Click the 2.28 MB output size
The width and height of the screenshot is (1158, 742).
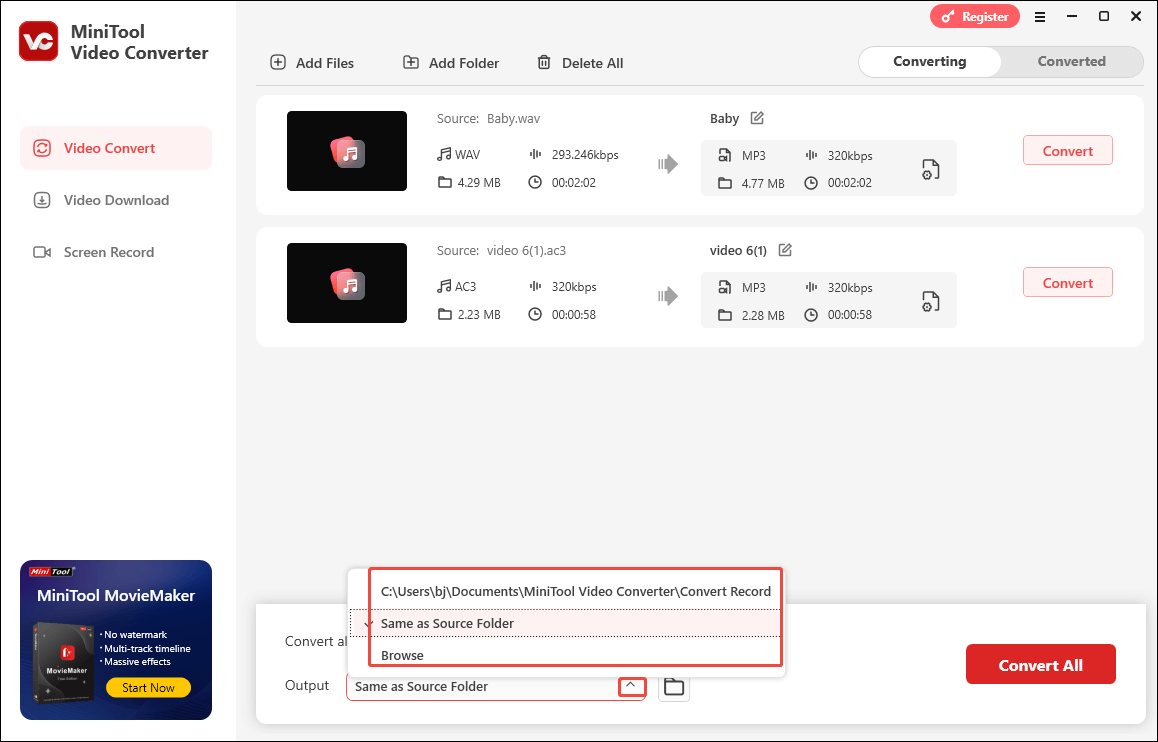tap(763, 315)
